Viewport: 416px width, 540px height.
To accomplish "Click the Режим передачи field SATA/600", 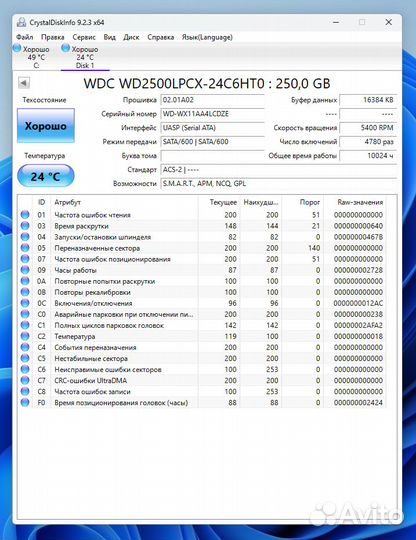I will tap(212, 142).
